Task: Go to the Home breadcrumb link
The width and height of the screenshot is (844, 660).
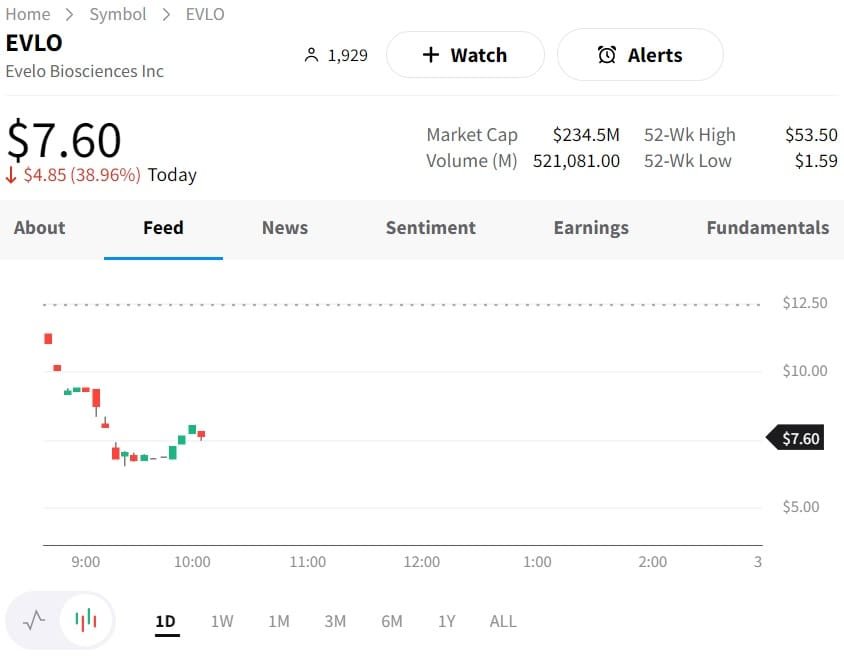Action: (28, 14)
